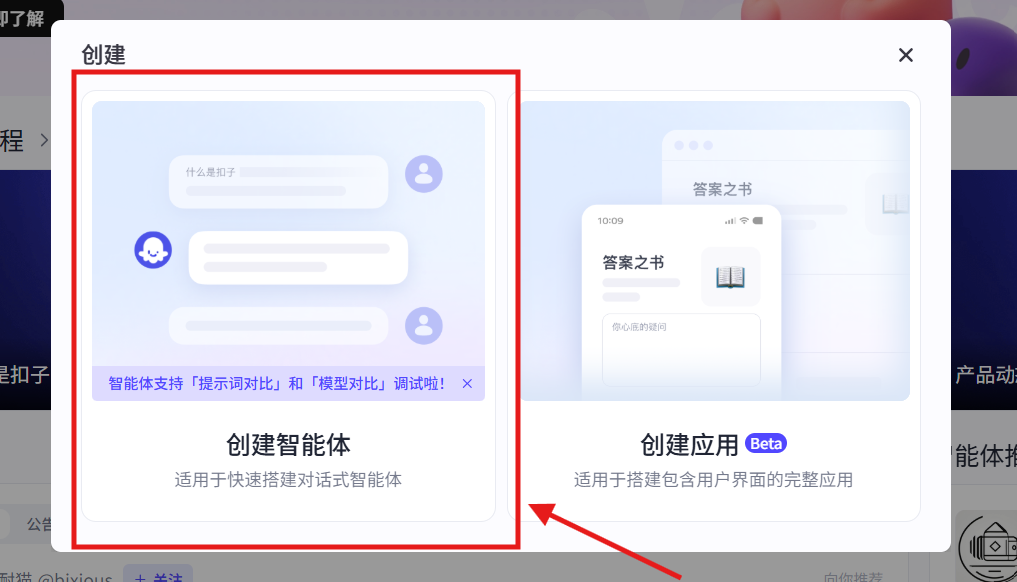Click the 创建 dialog title
This screenshot has height=582, width=1017.
tap(103, 55)
